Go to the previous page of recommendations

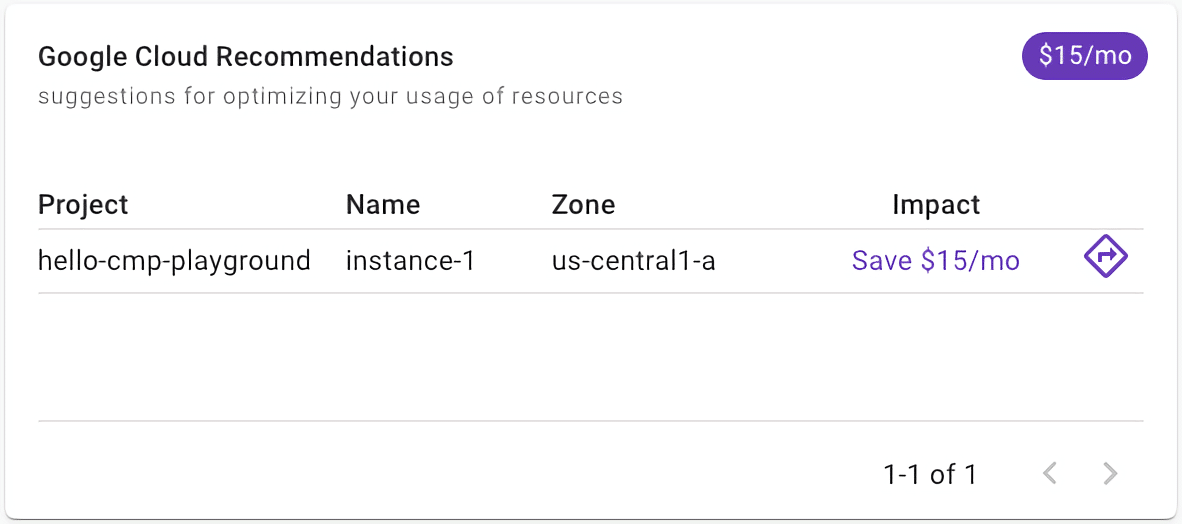[1049, 473]
